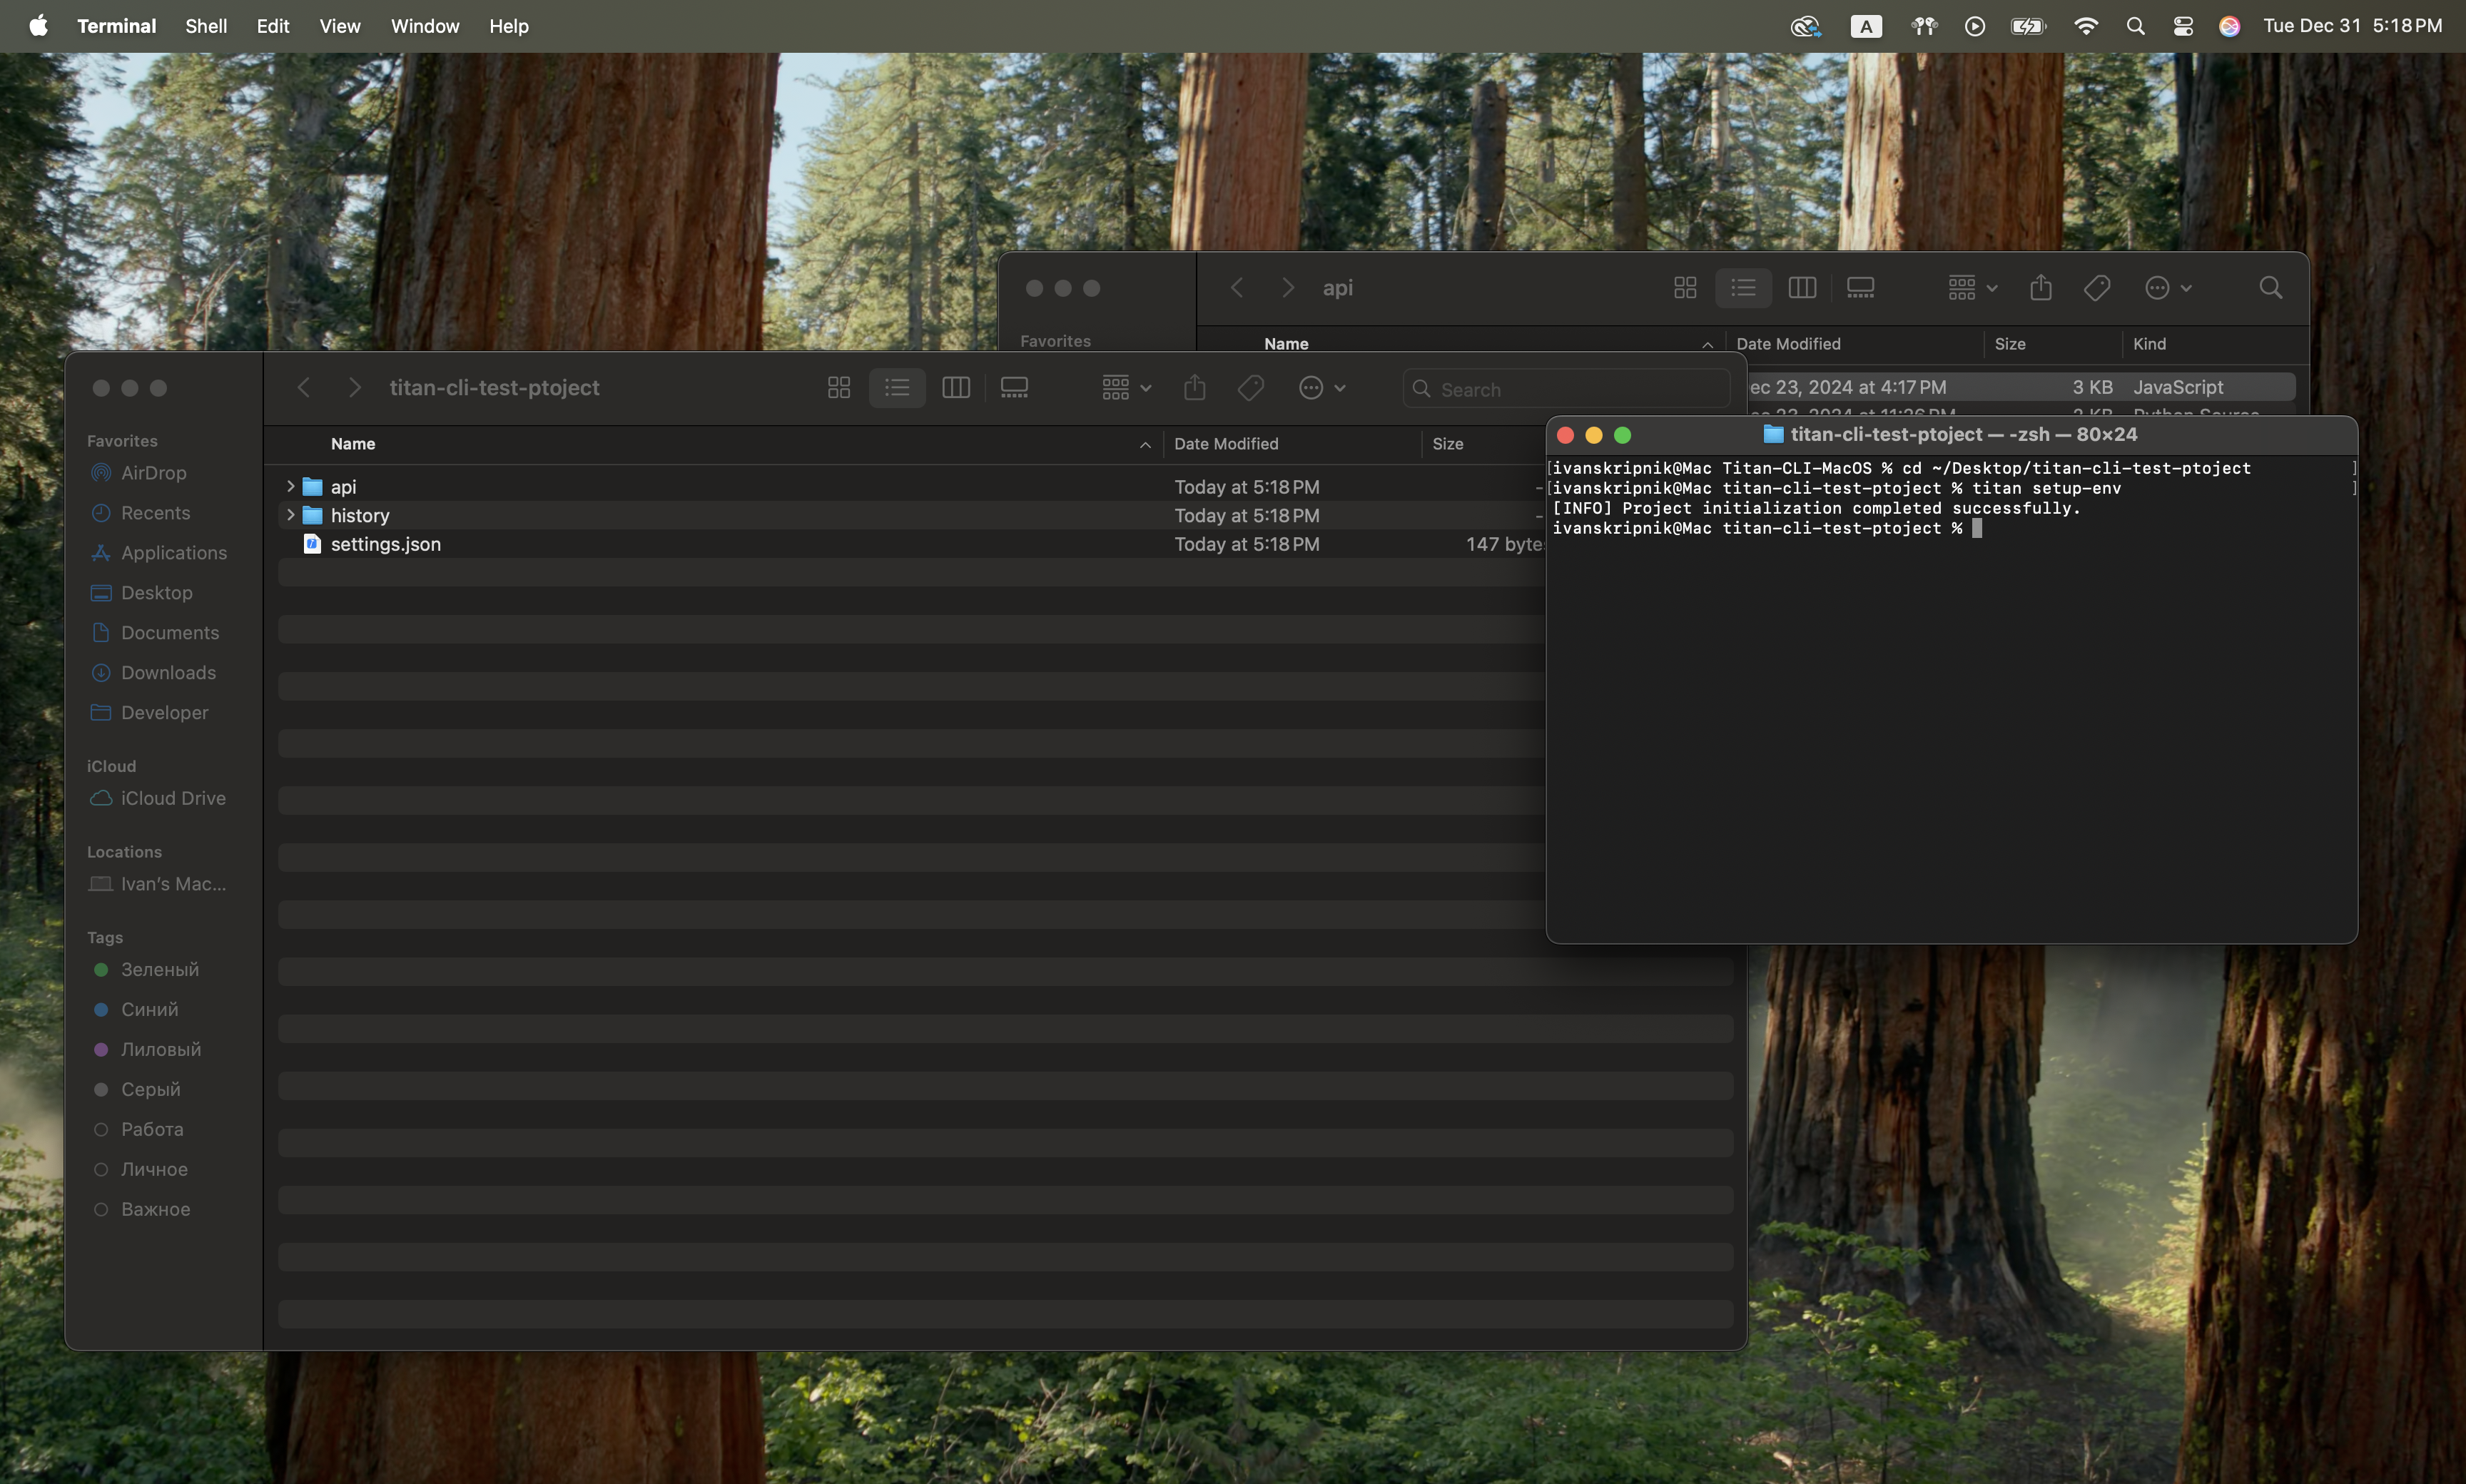Viewport: 2466px width, 1484px height.
Task: Select the api folder row
Action: pyautogui.click(x=912, y=487)
